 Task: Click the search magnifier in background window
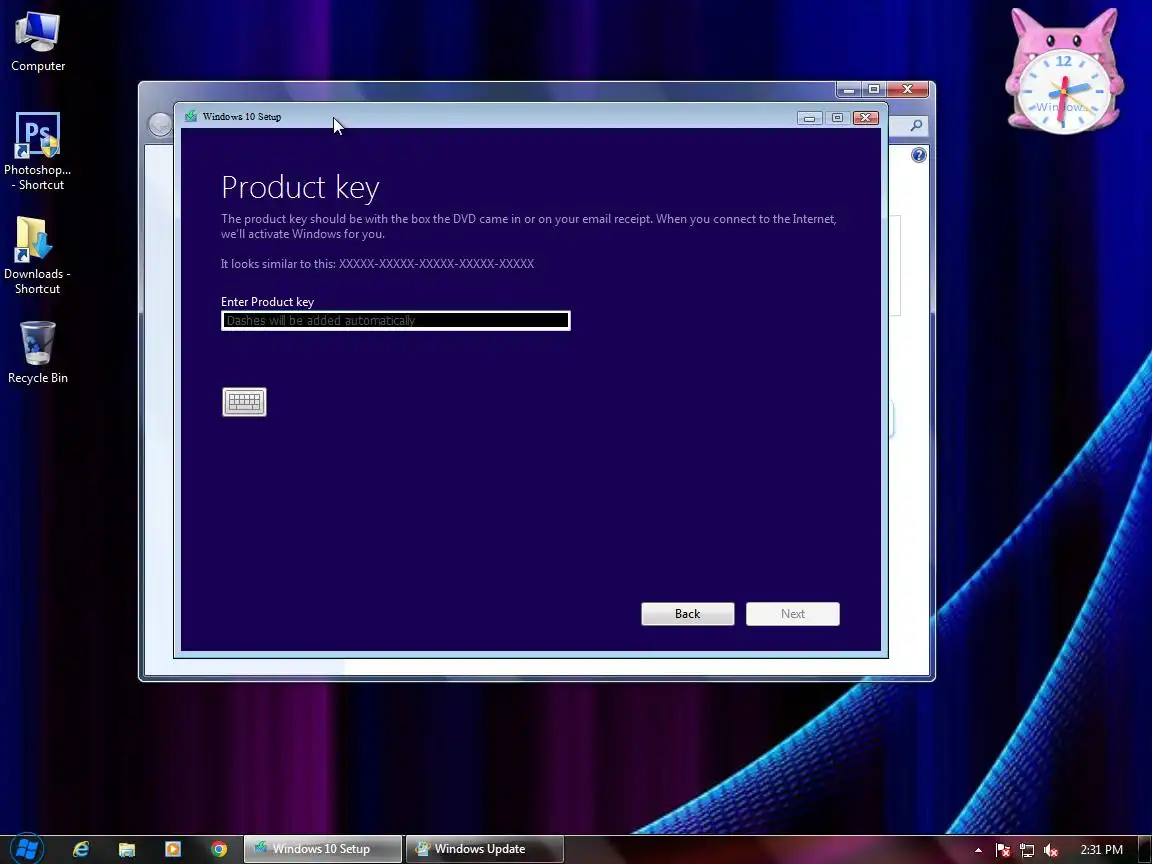click(x=916, y=126)
